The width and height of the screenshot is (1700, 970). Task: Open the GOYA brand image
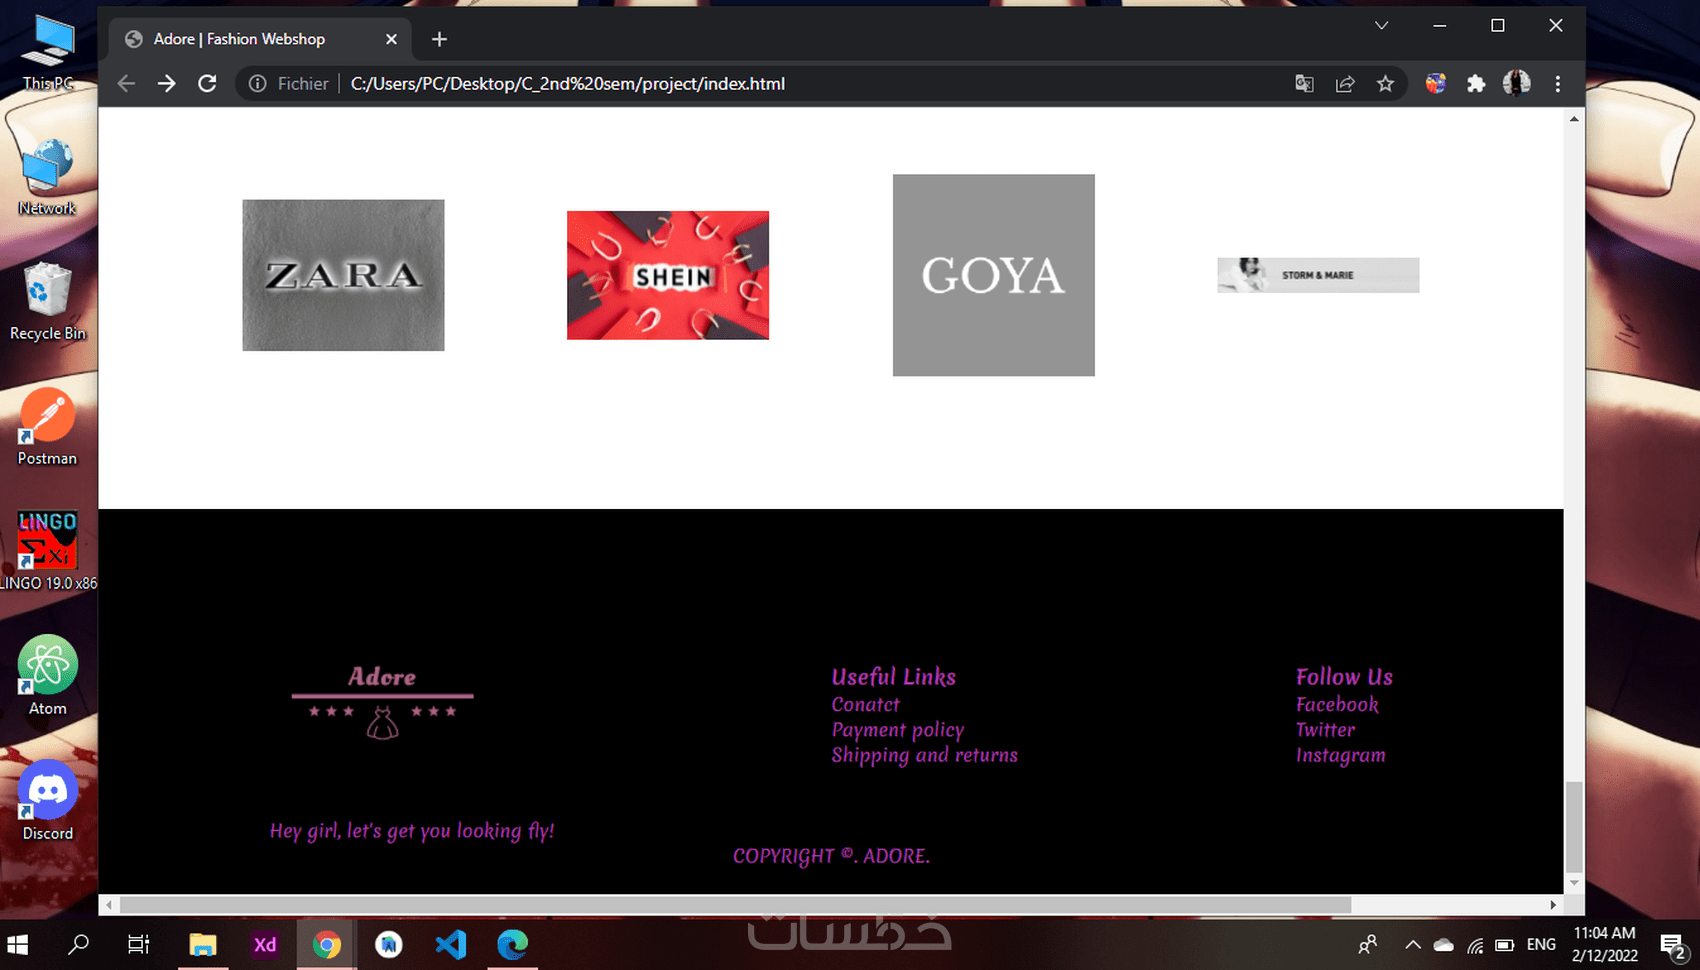994,275
